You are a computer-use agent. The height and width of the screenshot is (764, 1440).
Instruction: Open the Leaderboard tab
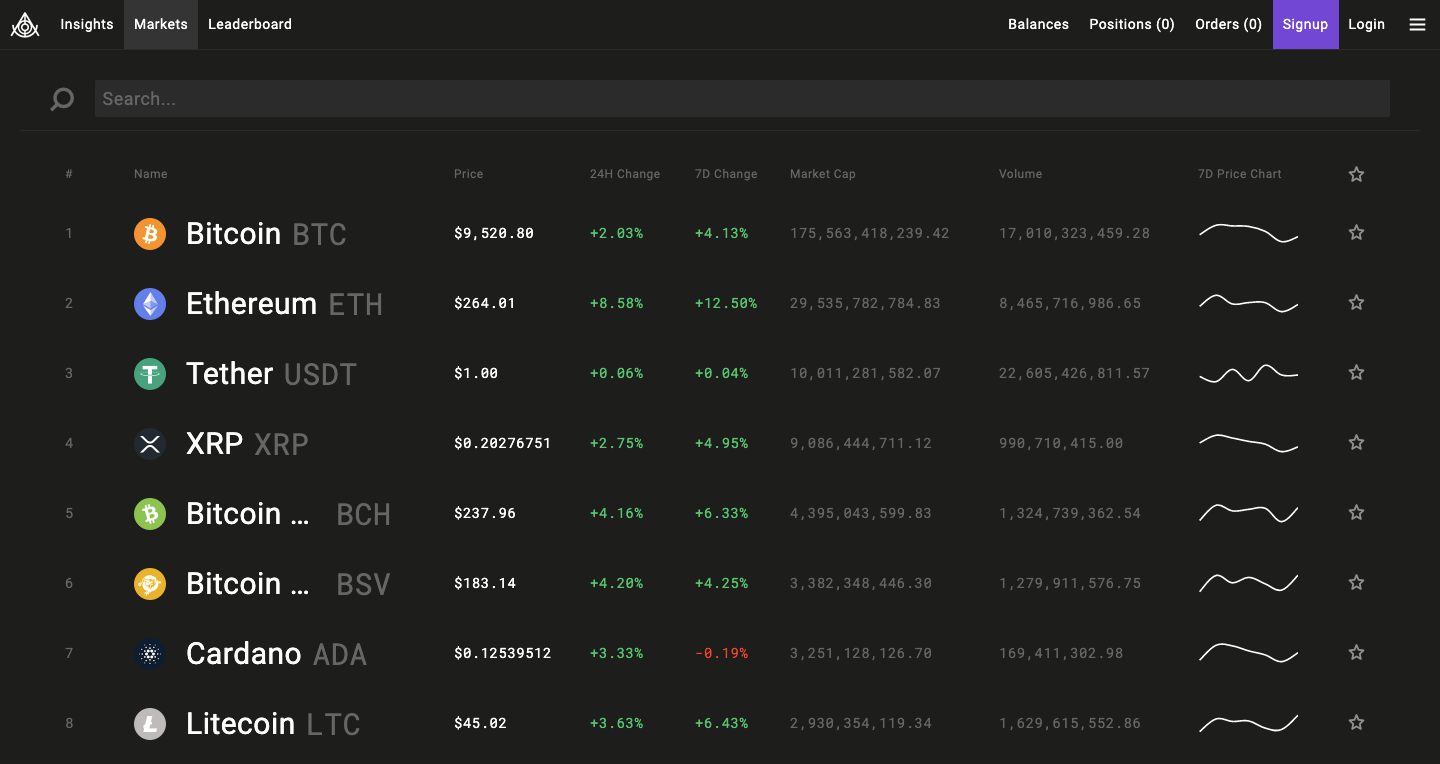250,25
